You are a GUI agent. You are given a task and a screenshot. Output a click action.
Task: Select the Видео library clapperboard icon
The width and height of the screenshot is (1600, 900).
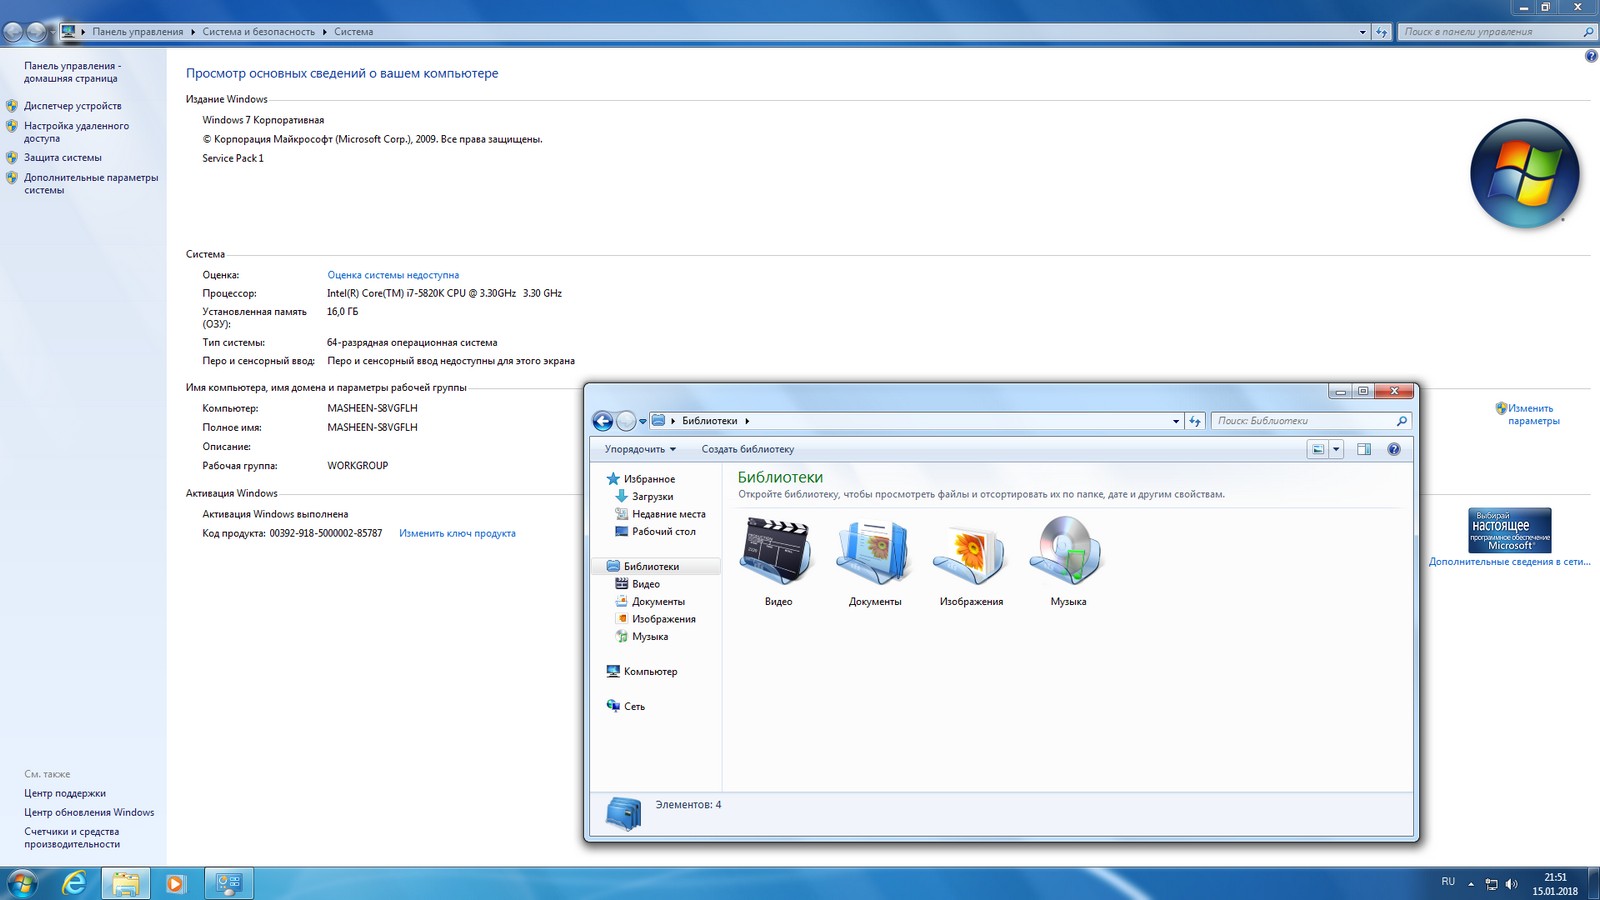point(778,550)
